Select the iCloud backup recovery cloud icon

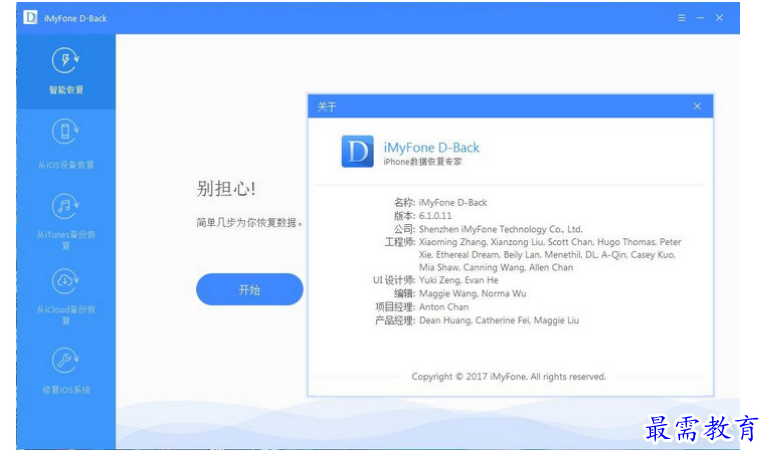click(65, 281)
